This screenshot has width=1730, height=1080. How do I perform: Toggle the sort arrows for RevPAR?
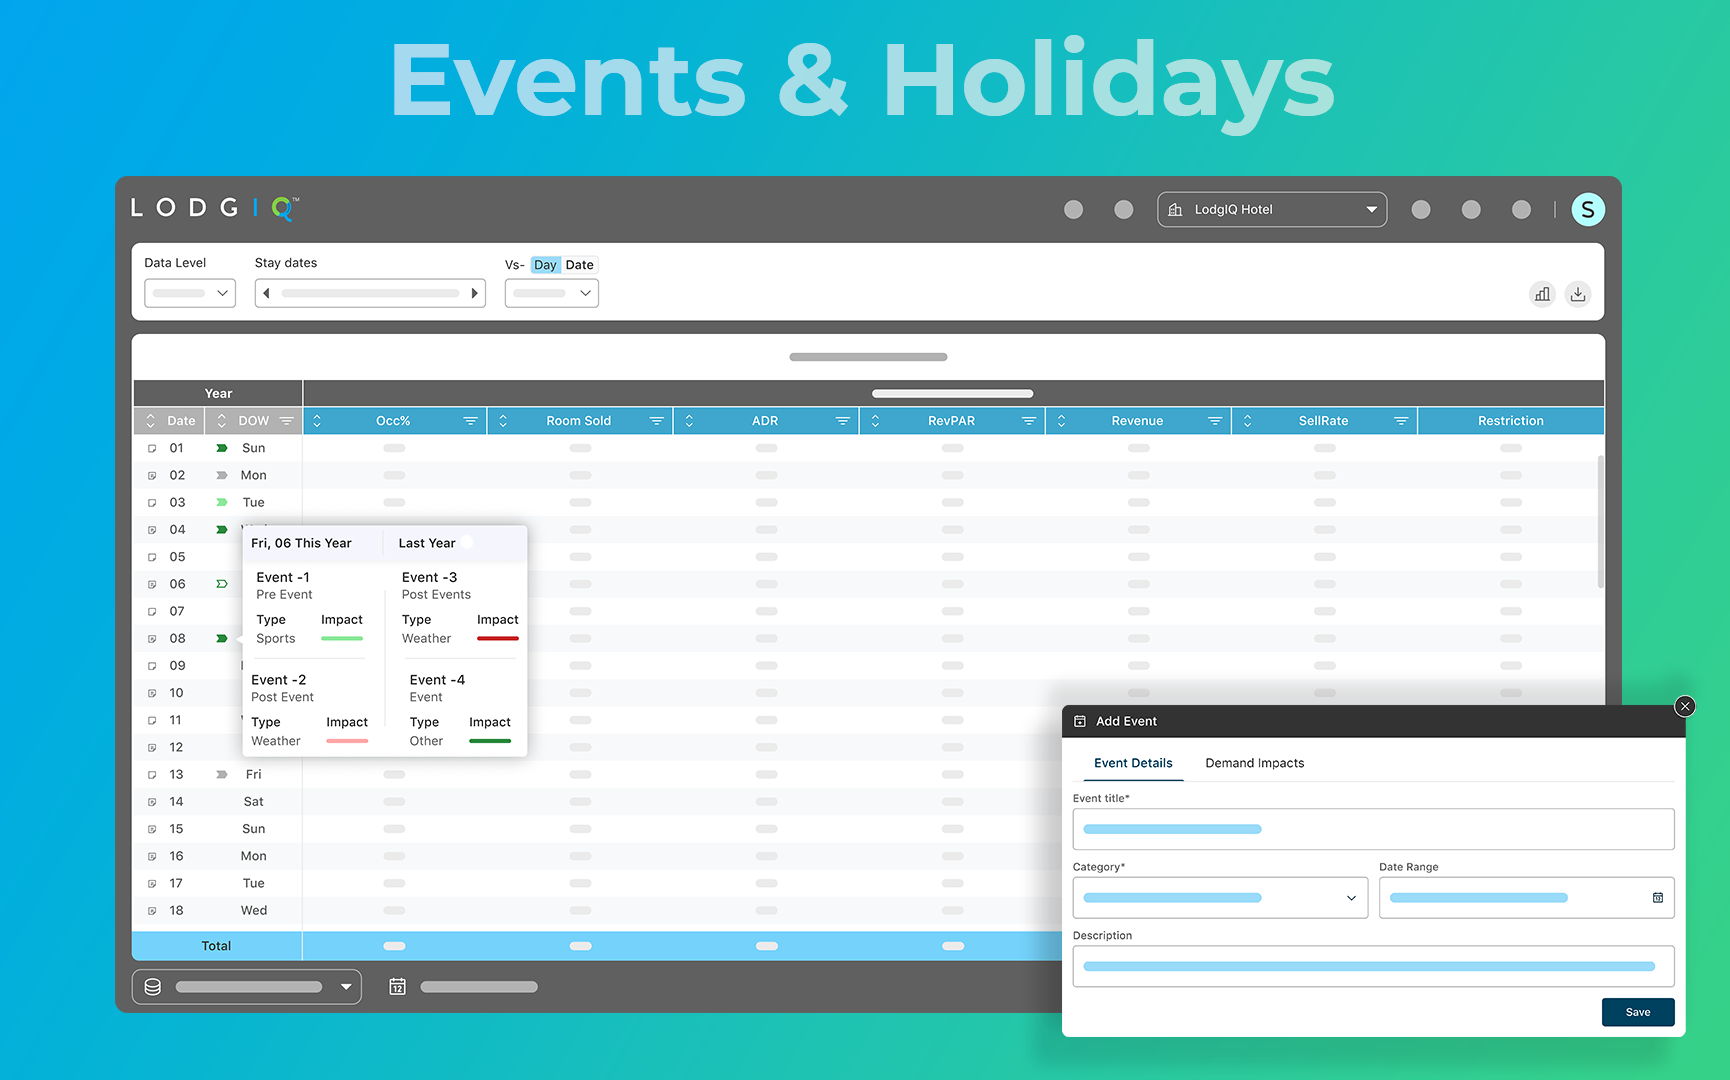coord(875,421)
